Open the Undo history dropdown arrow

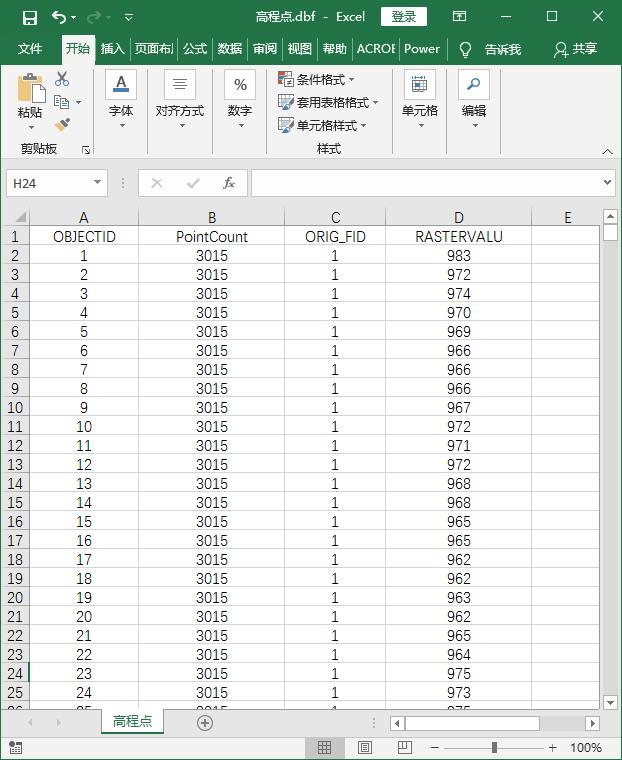74,18
